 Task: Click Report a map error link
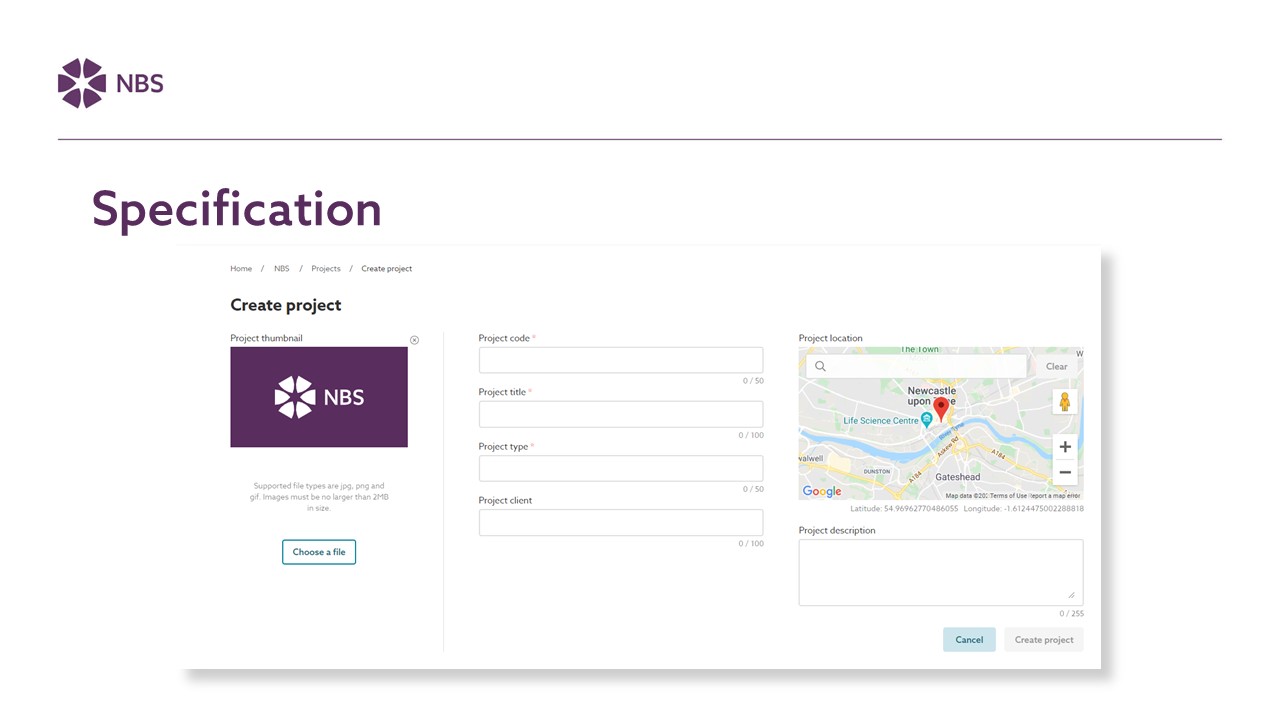(1055, 496)
